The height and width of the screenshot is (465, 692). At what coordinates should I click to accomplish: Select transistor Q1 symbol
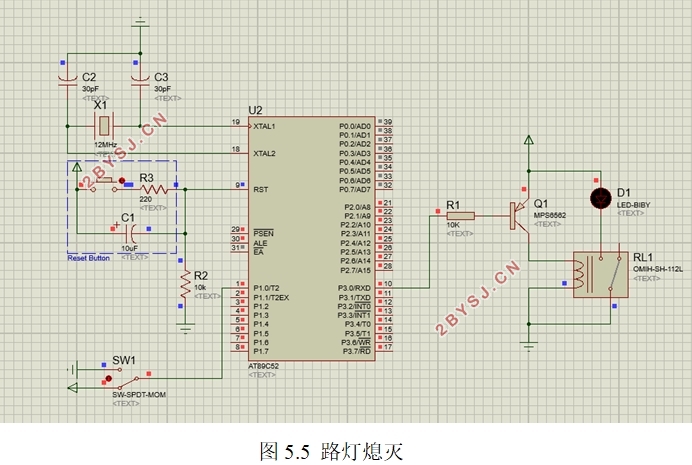pyautogui.click(x=520, y=216)
